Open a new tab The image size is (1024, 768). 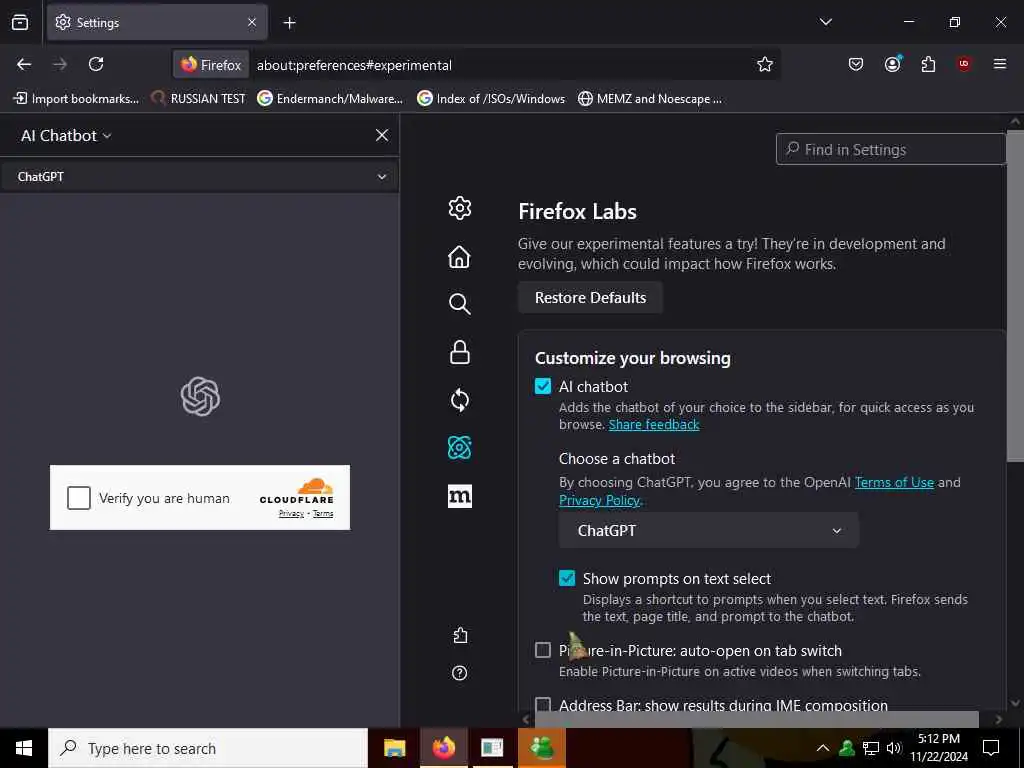tap(289, 23)
